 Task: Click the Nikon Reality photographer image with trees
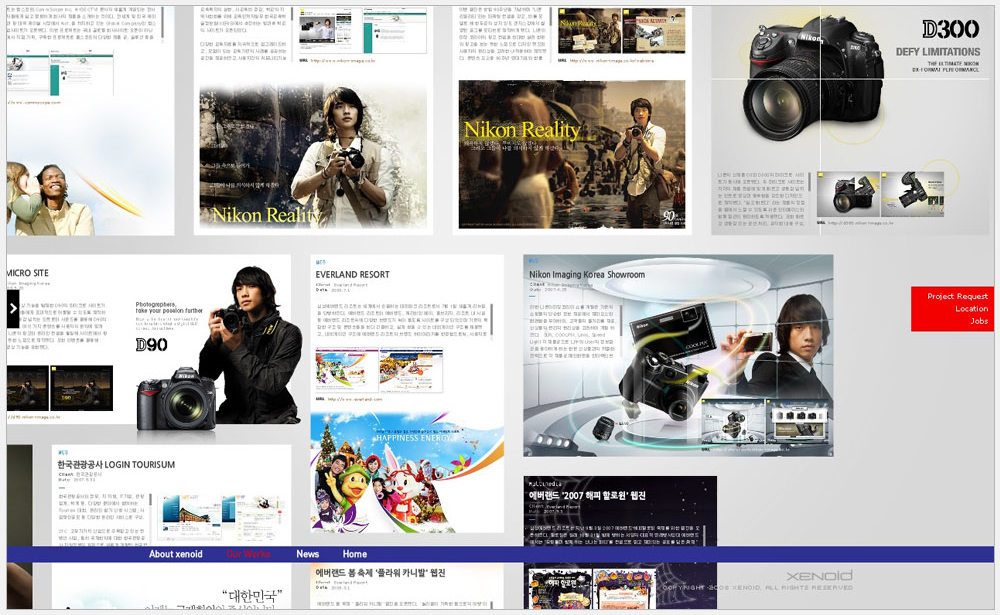point(314,157)
